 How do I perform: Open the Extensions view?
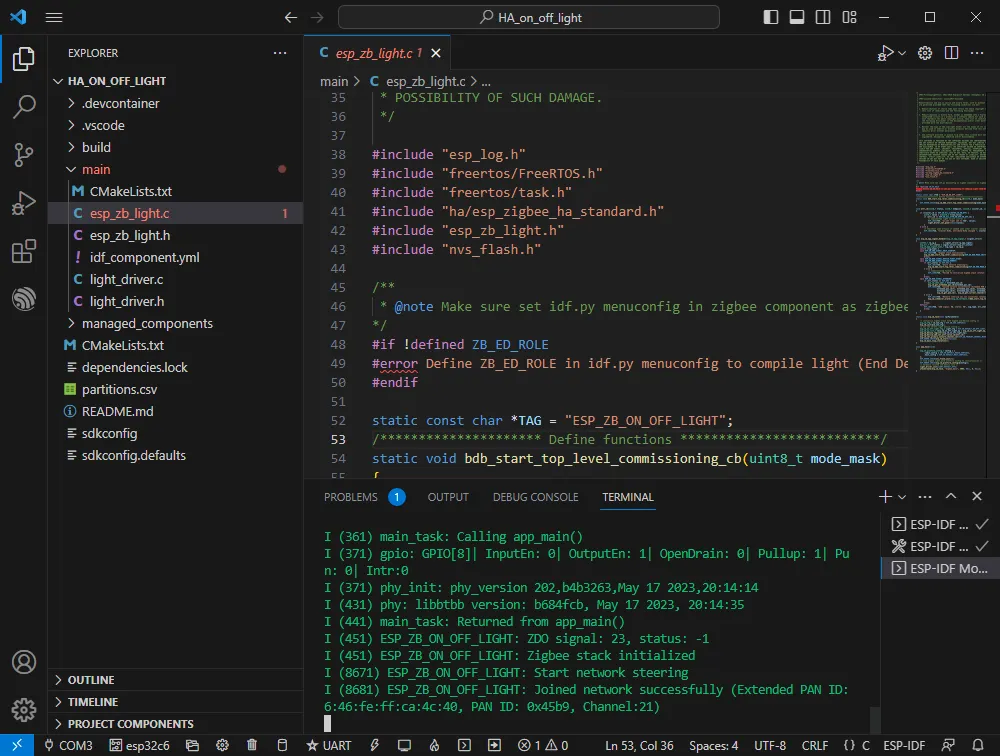(x=24, y=251)
